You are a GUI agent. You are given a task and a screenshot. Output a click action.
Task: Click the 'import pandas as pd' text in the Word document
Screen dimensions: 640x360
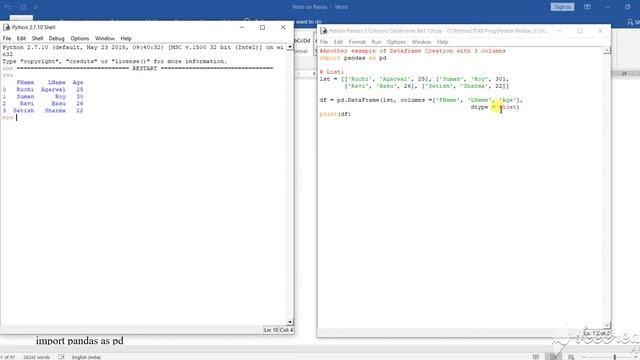pyautogui.click(x=80, y=340)
